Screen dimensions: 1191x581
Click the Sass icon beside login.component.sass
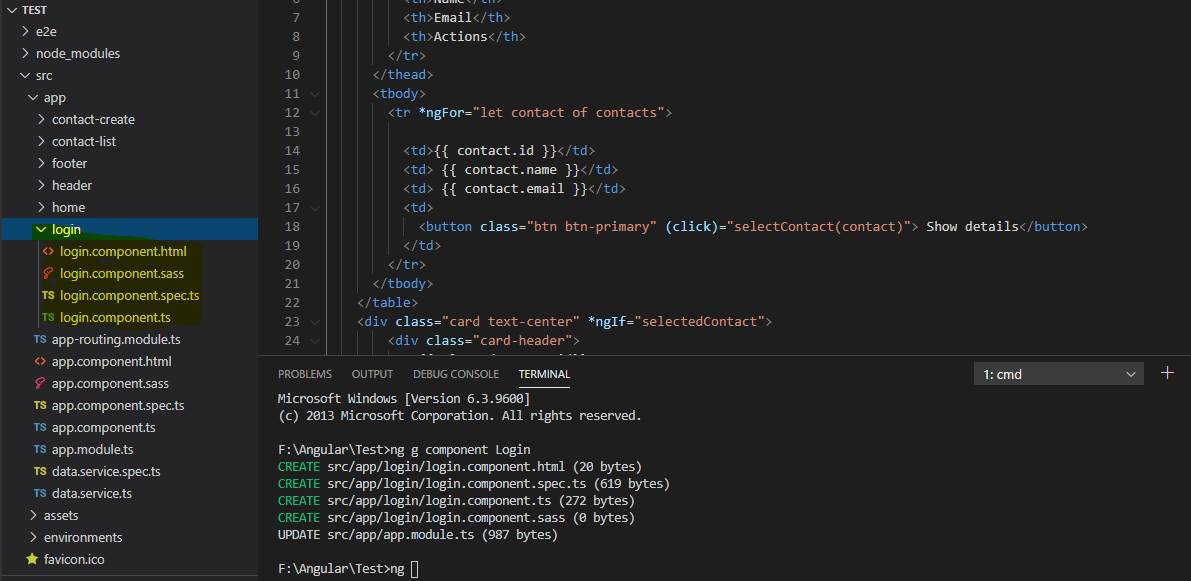(48, 274)
